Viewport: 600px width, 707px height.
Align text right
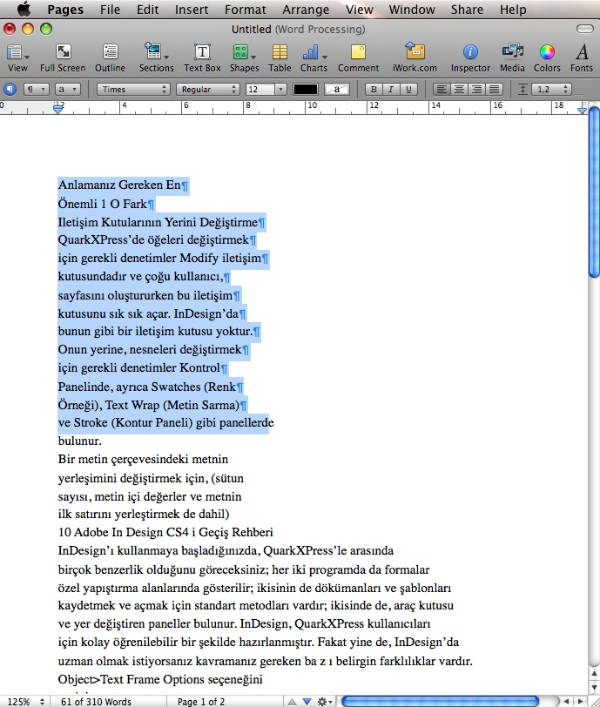[x=476, y=89]
